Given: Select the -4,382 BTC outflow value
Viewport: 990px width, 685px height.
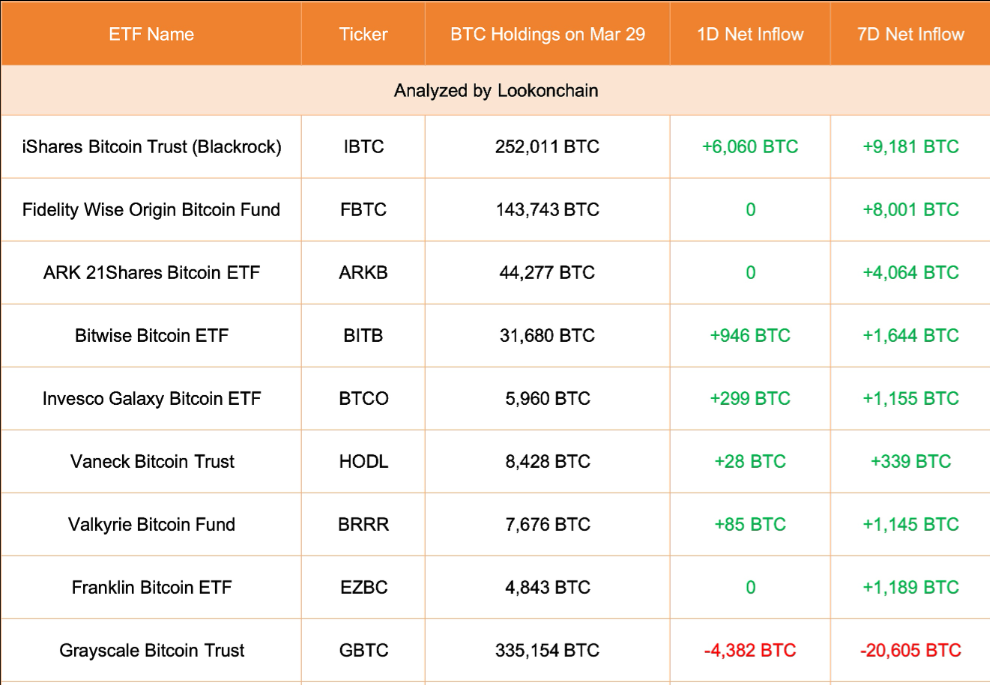Looking at the screenshot, I should pyautogui.click(x=750, y=651).
